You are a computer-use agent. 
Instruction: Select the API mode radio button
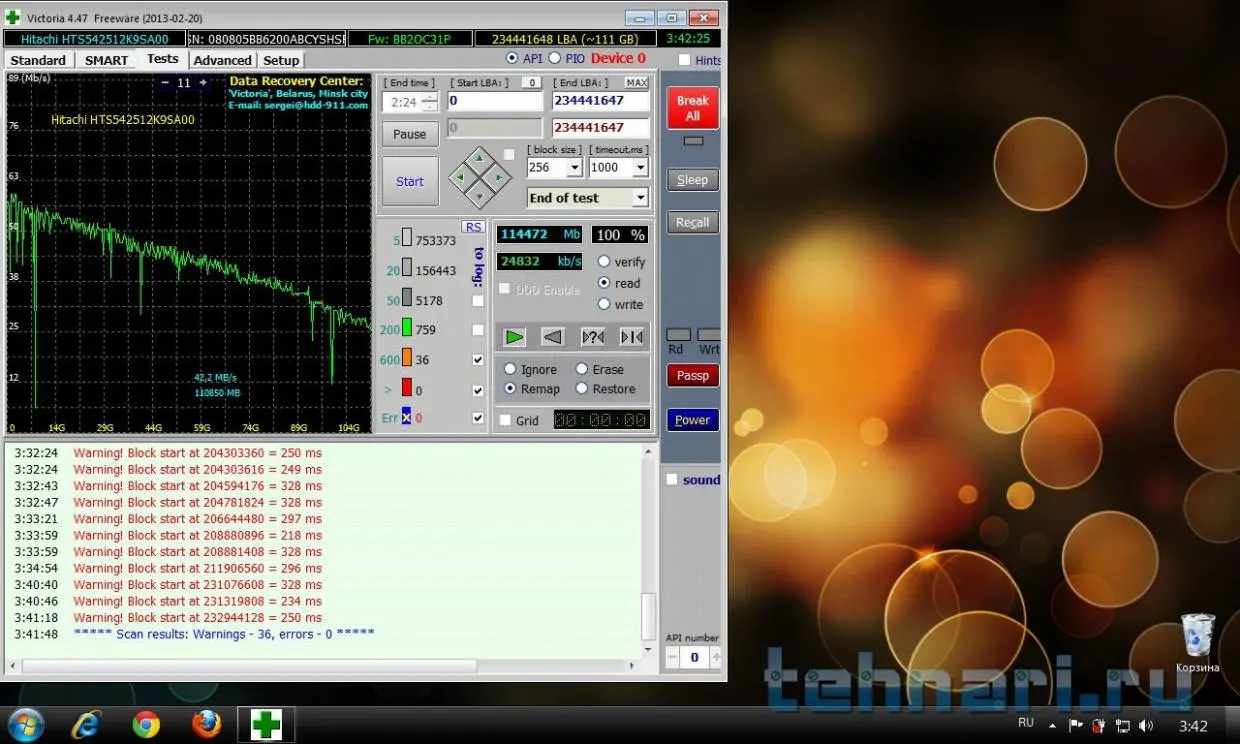coord(513,59)
